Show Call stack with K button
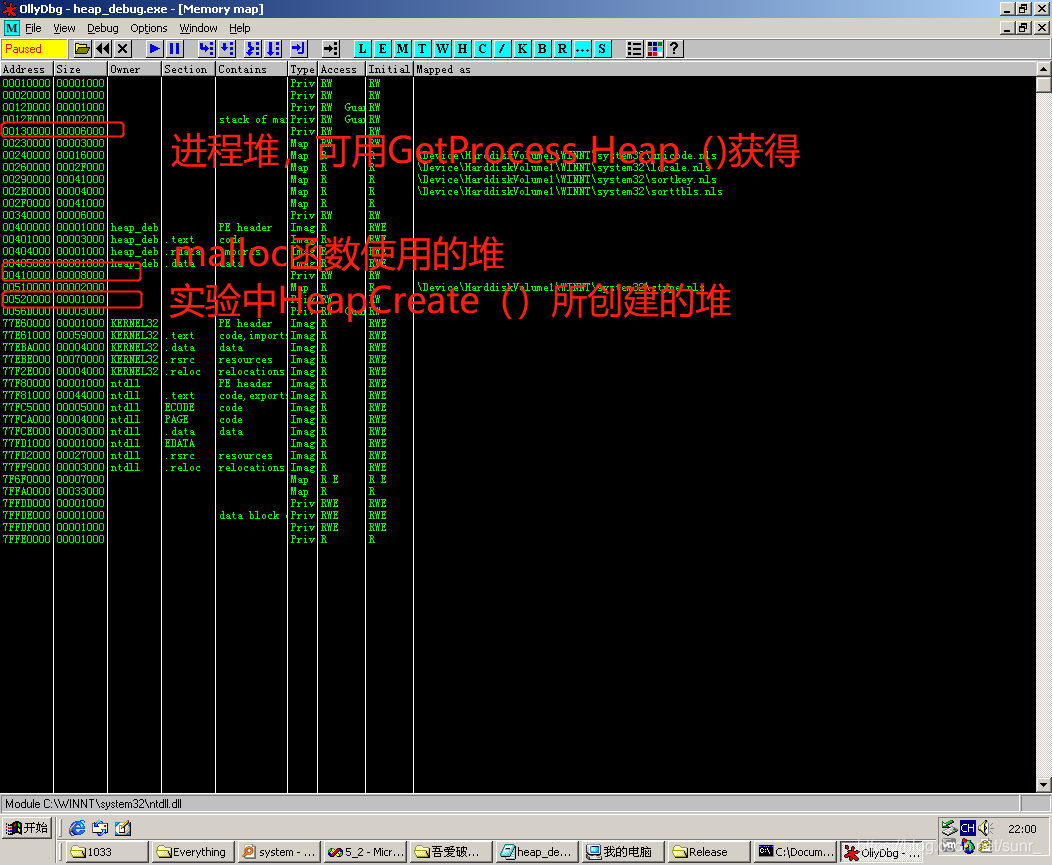The height and width of the screenshot is (865, 1052). (522, 49)
